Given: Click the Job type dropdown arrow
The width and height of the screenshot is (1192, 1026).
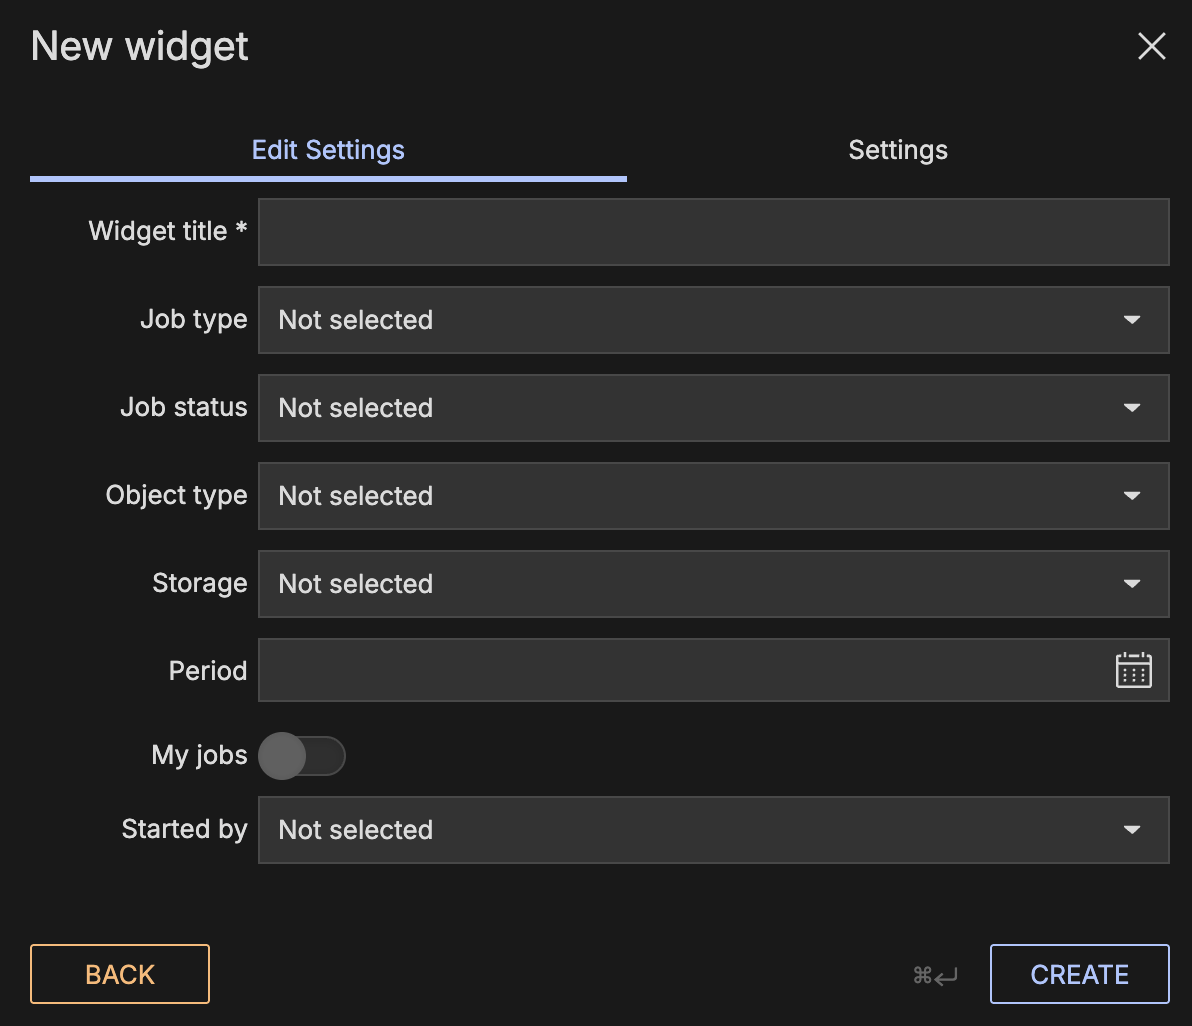Looking at the screenshot, I should [1132, 320].
